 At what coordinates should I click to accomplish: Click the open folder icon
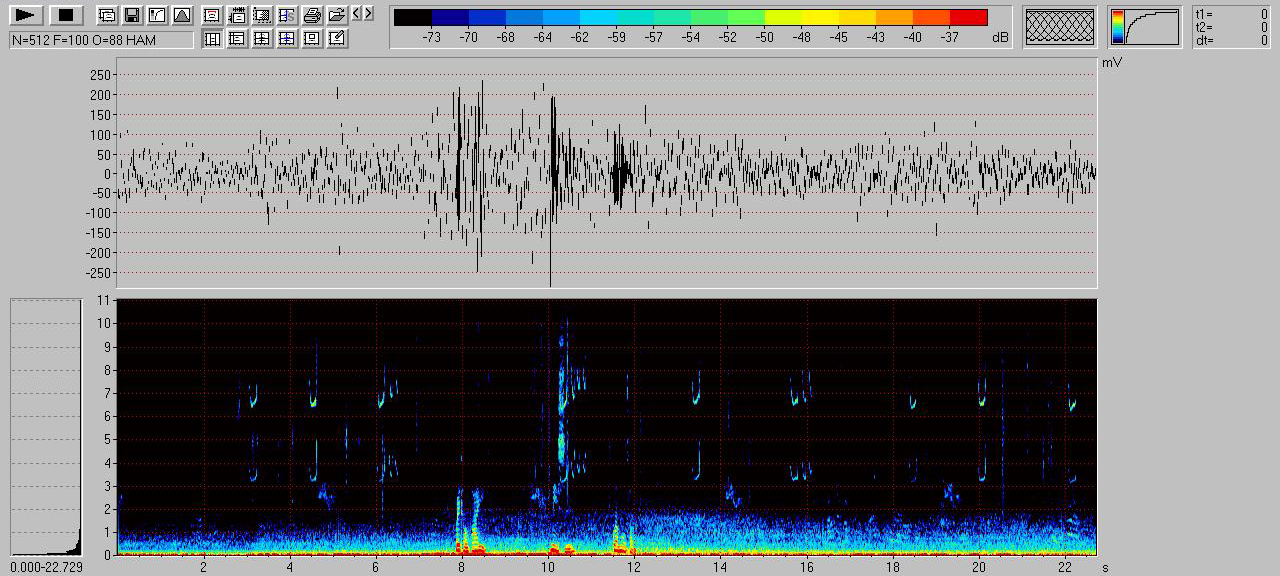337,15
